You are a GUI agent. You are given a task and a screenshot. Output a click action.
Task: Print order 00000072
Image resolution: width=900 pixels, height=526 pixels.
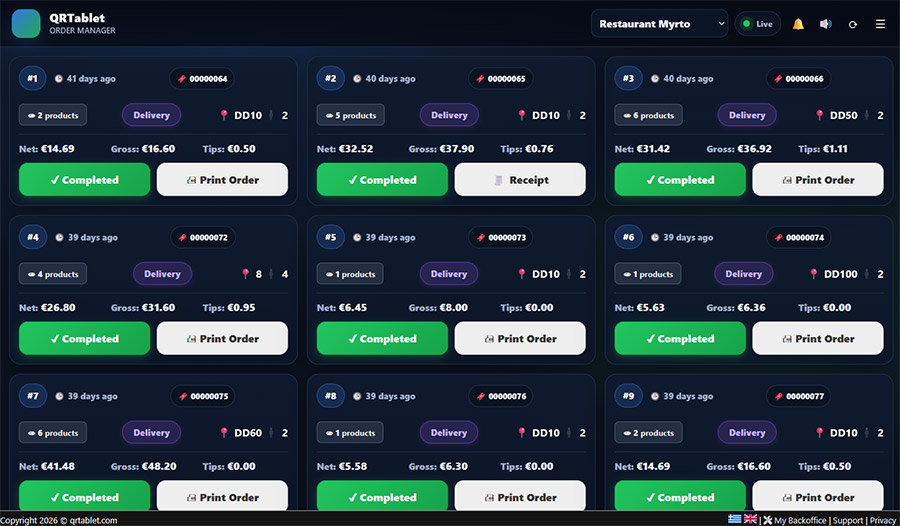click(x=222, y=338)
